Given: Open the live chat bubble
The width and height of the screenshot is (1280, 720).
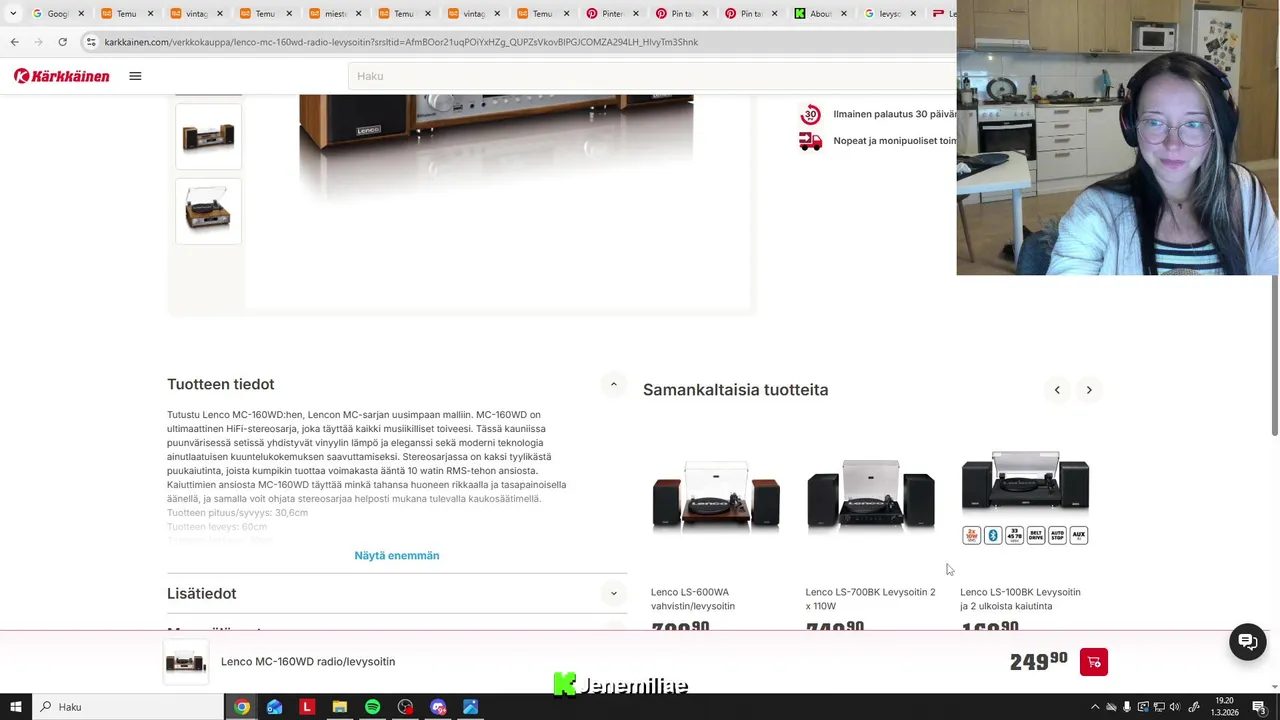Looking at the screenshot, I should click(x=1247, y=642).
